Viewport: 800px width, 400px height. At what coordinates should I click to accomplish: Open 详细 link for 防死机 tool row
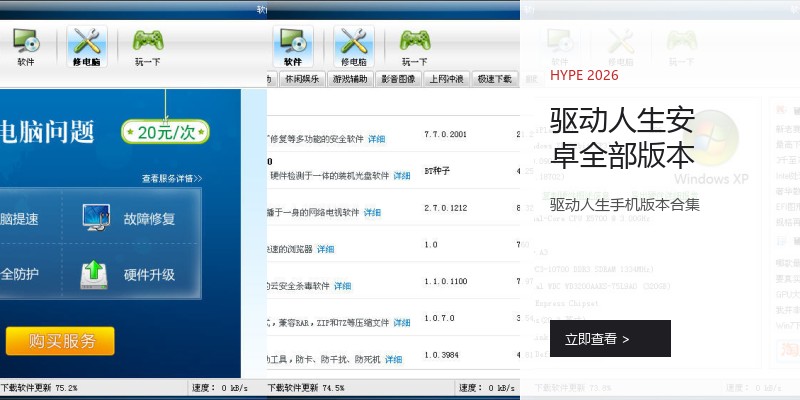pos(393,359)
